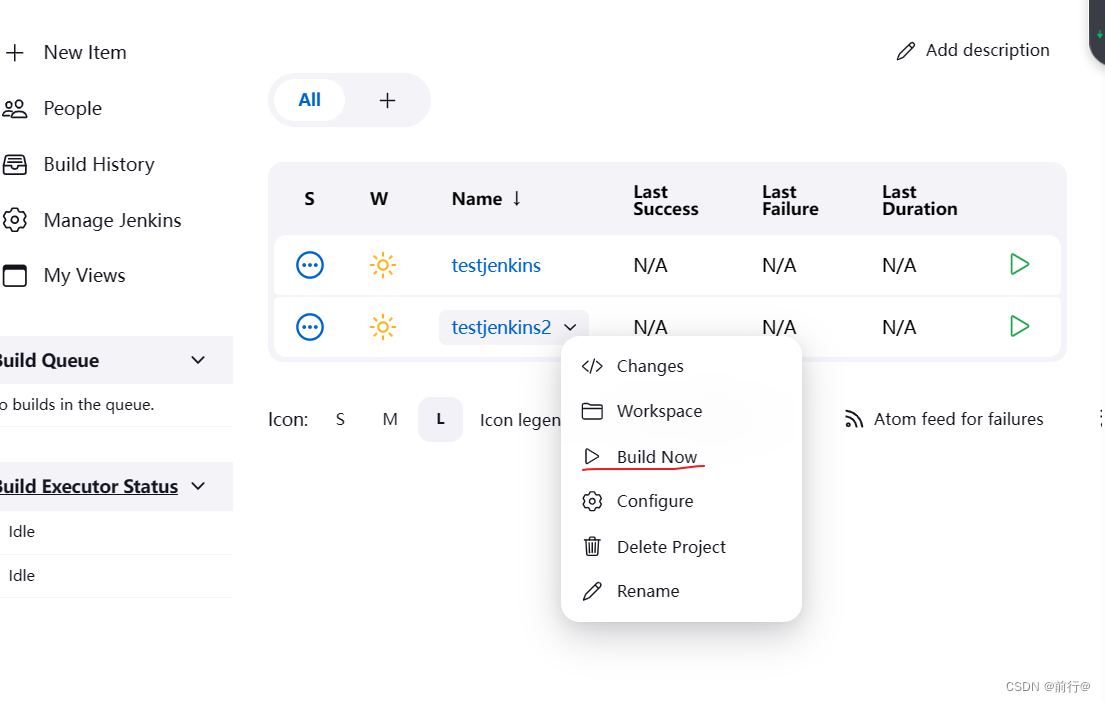
Task: Click the My Views window icon
Action: click(x=15, y=276)
